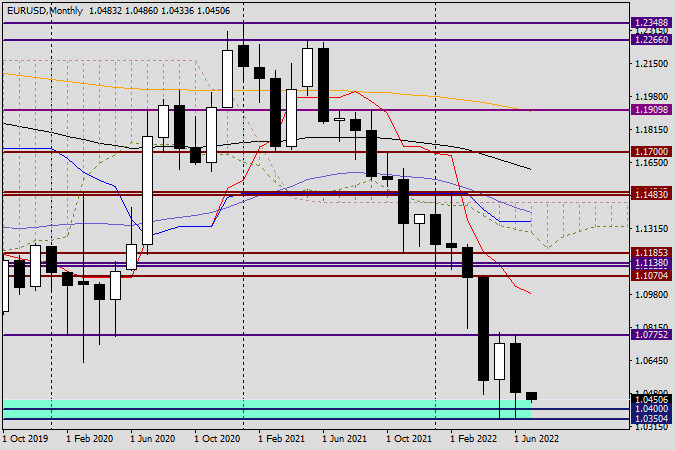The height and width of the screenshot is (450, 675).
Task: Click the 1.18150 price scale value
Action: 652,130
